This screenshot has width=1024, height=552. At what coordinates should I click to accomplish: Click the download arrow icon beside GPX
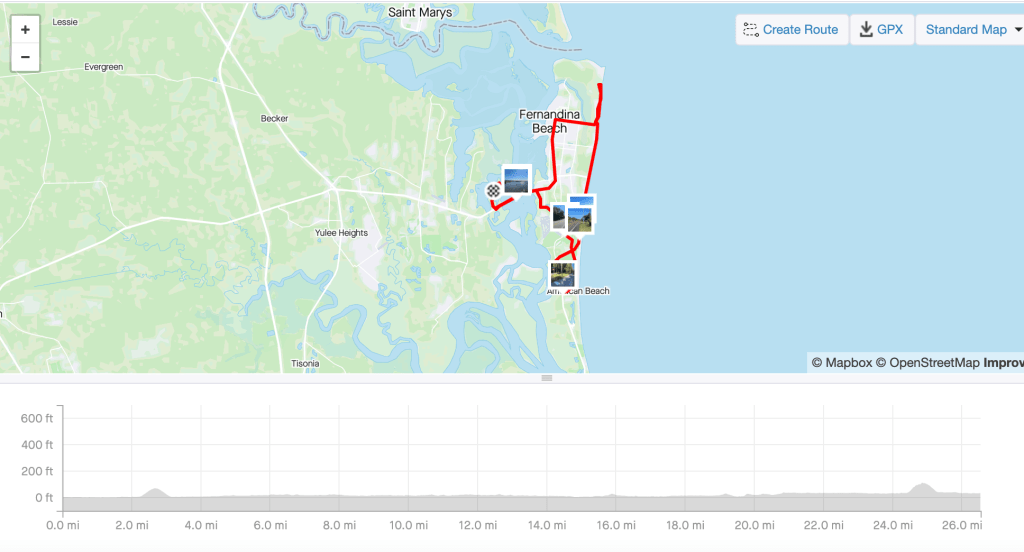(x=866, y=29)
